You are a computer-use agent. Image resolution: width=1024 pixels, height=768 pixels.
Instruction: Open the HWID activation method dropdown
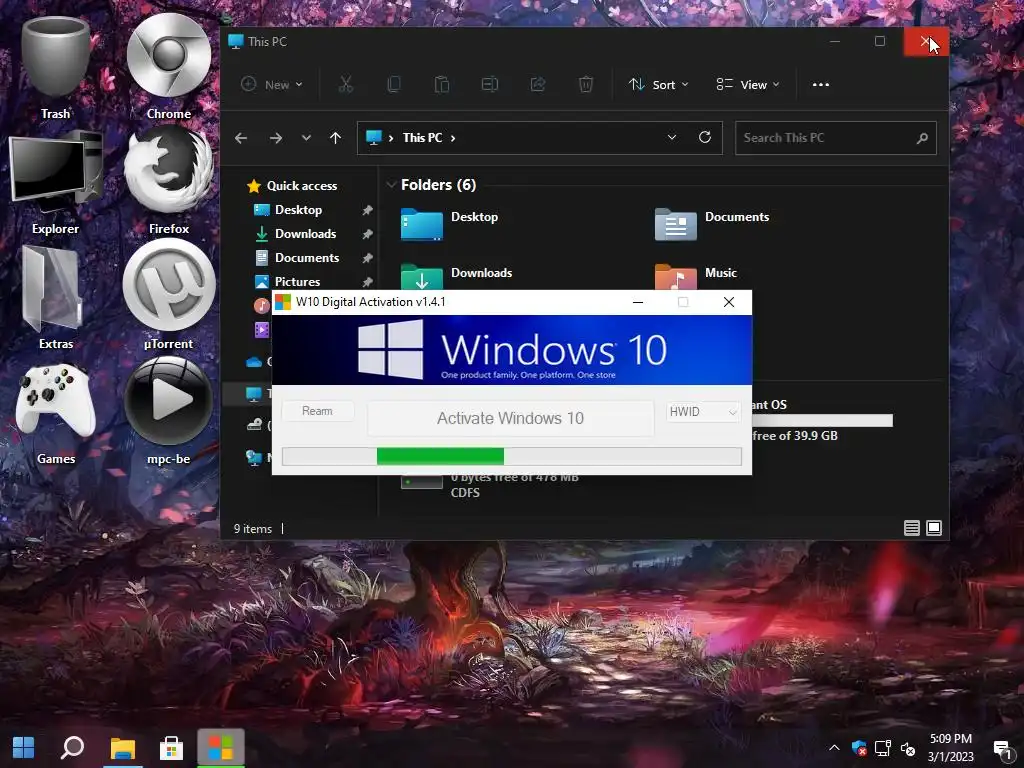703,411
